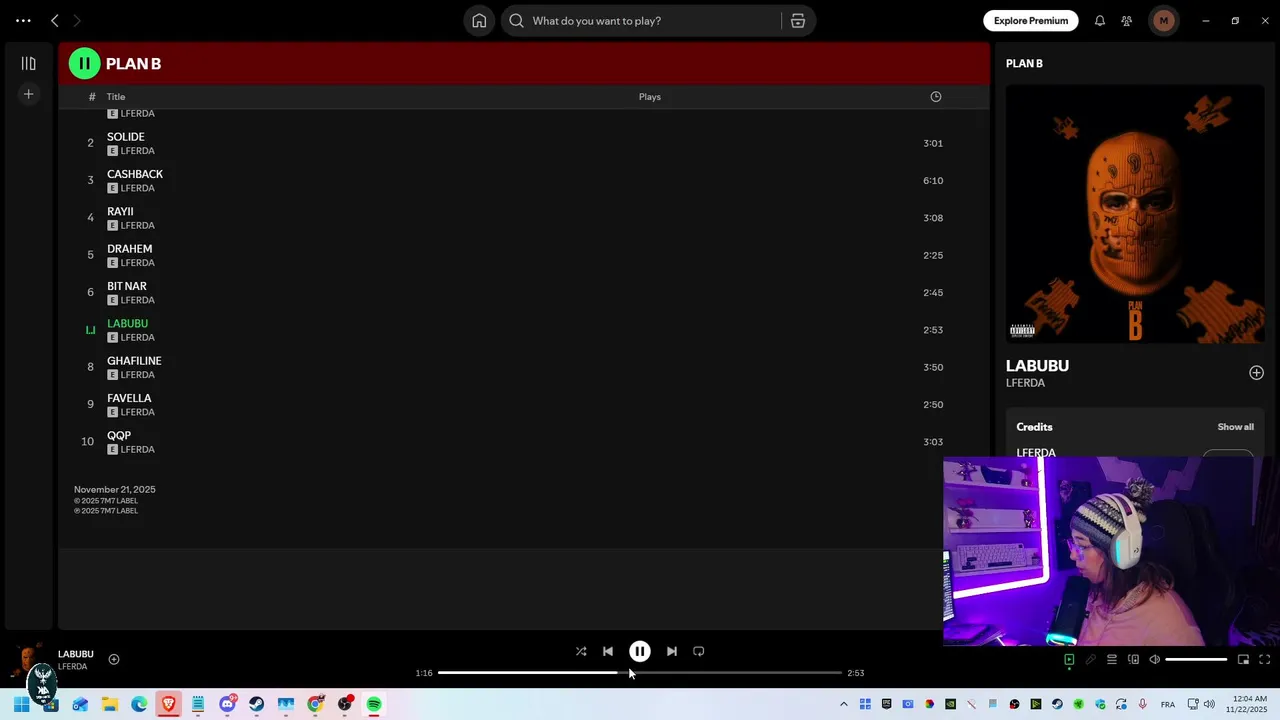Open FRA keyboard language switcher
1280x720 pixels.
point(1168,705)
